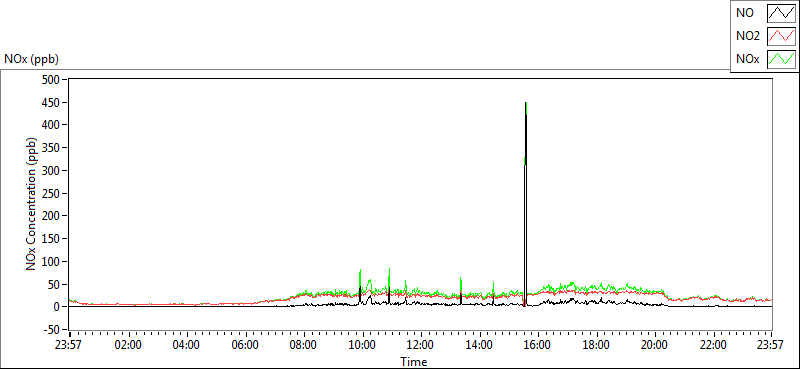Click the Time axis label
This screenshot has width=800, height=369.
414,362
